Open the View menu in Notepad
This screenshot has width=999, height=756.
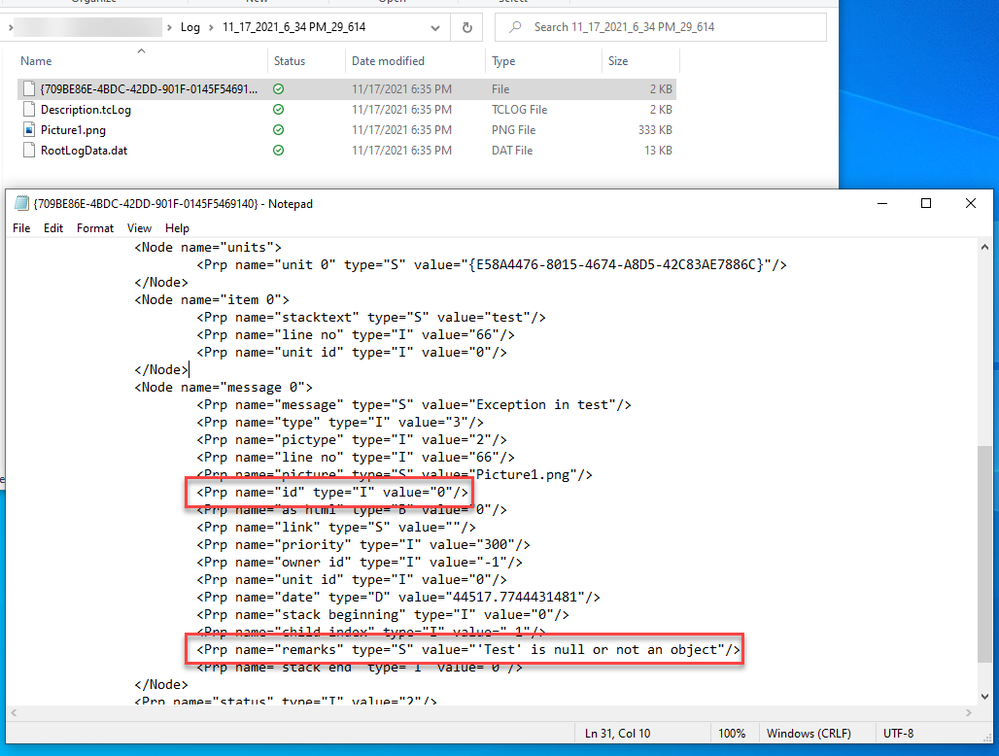click(x=139, y=228)
